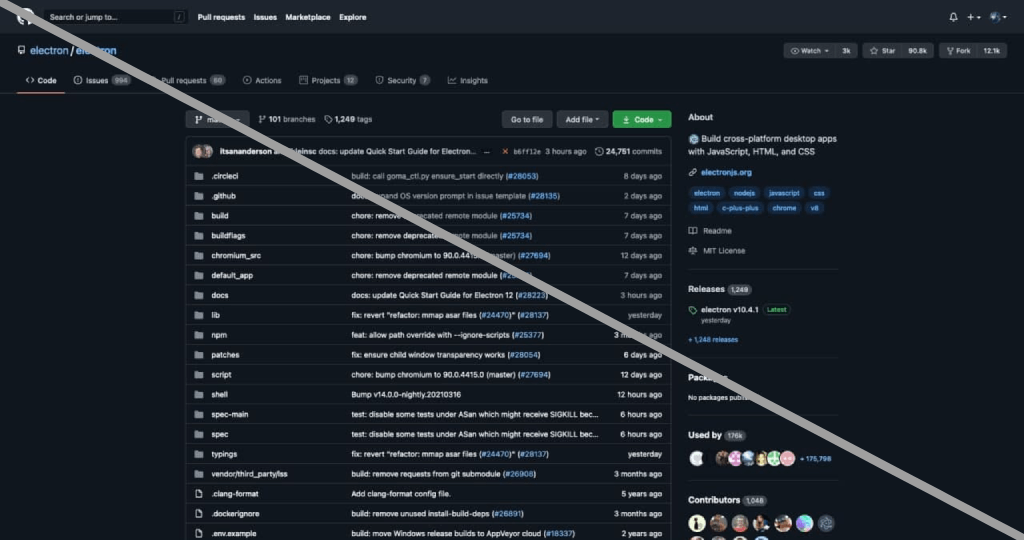Open the .clang-format file

tap(234, 494)
